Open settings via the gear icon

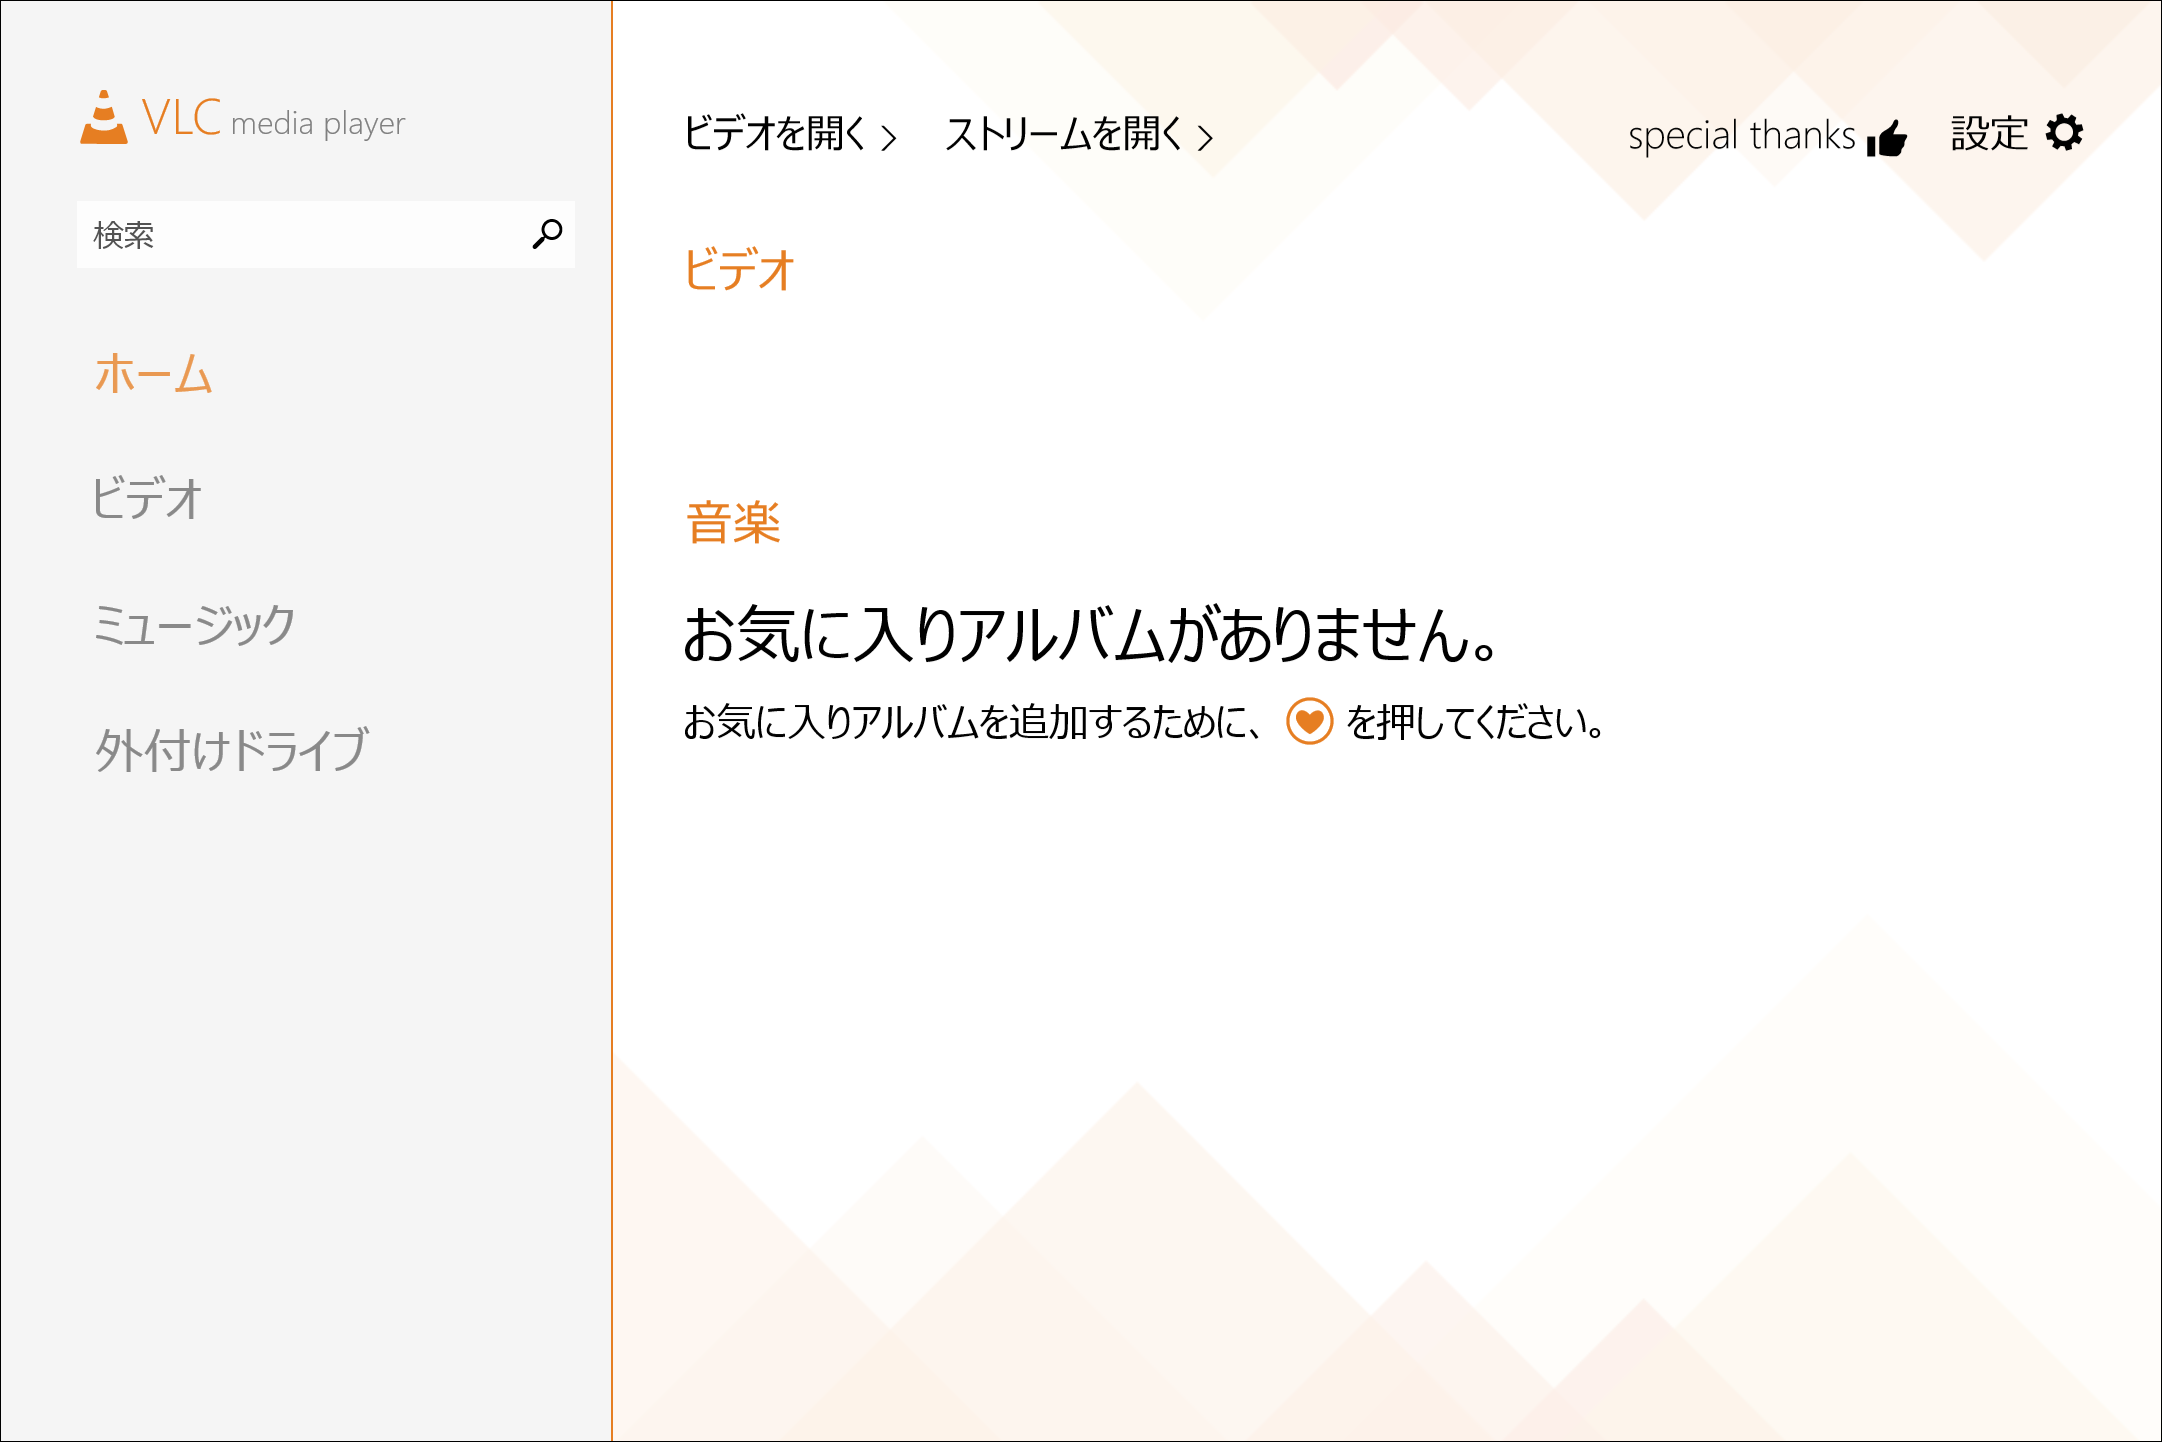point(2066,131)
